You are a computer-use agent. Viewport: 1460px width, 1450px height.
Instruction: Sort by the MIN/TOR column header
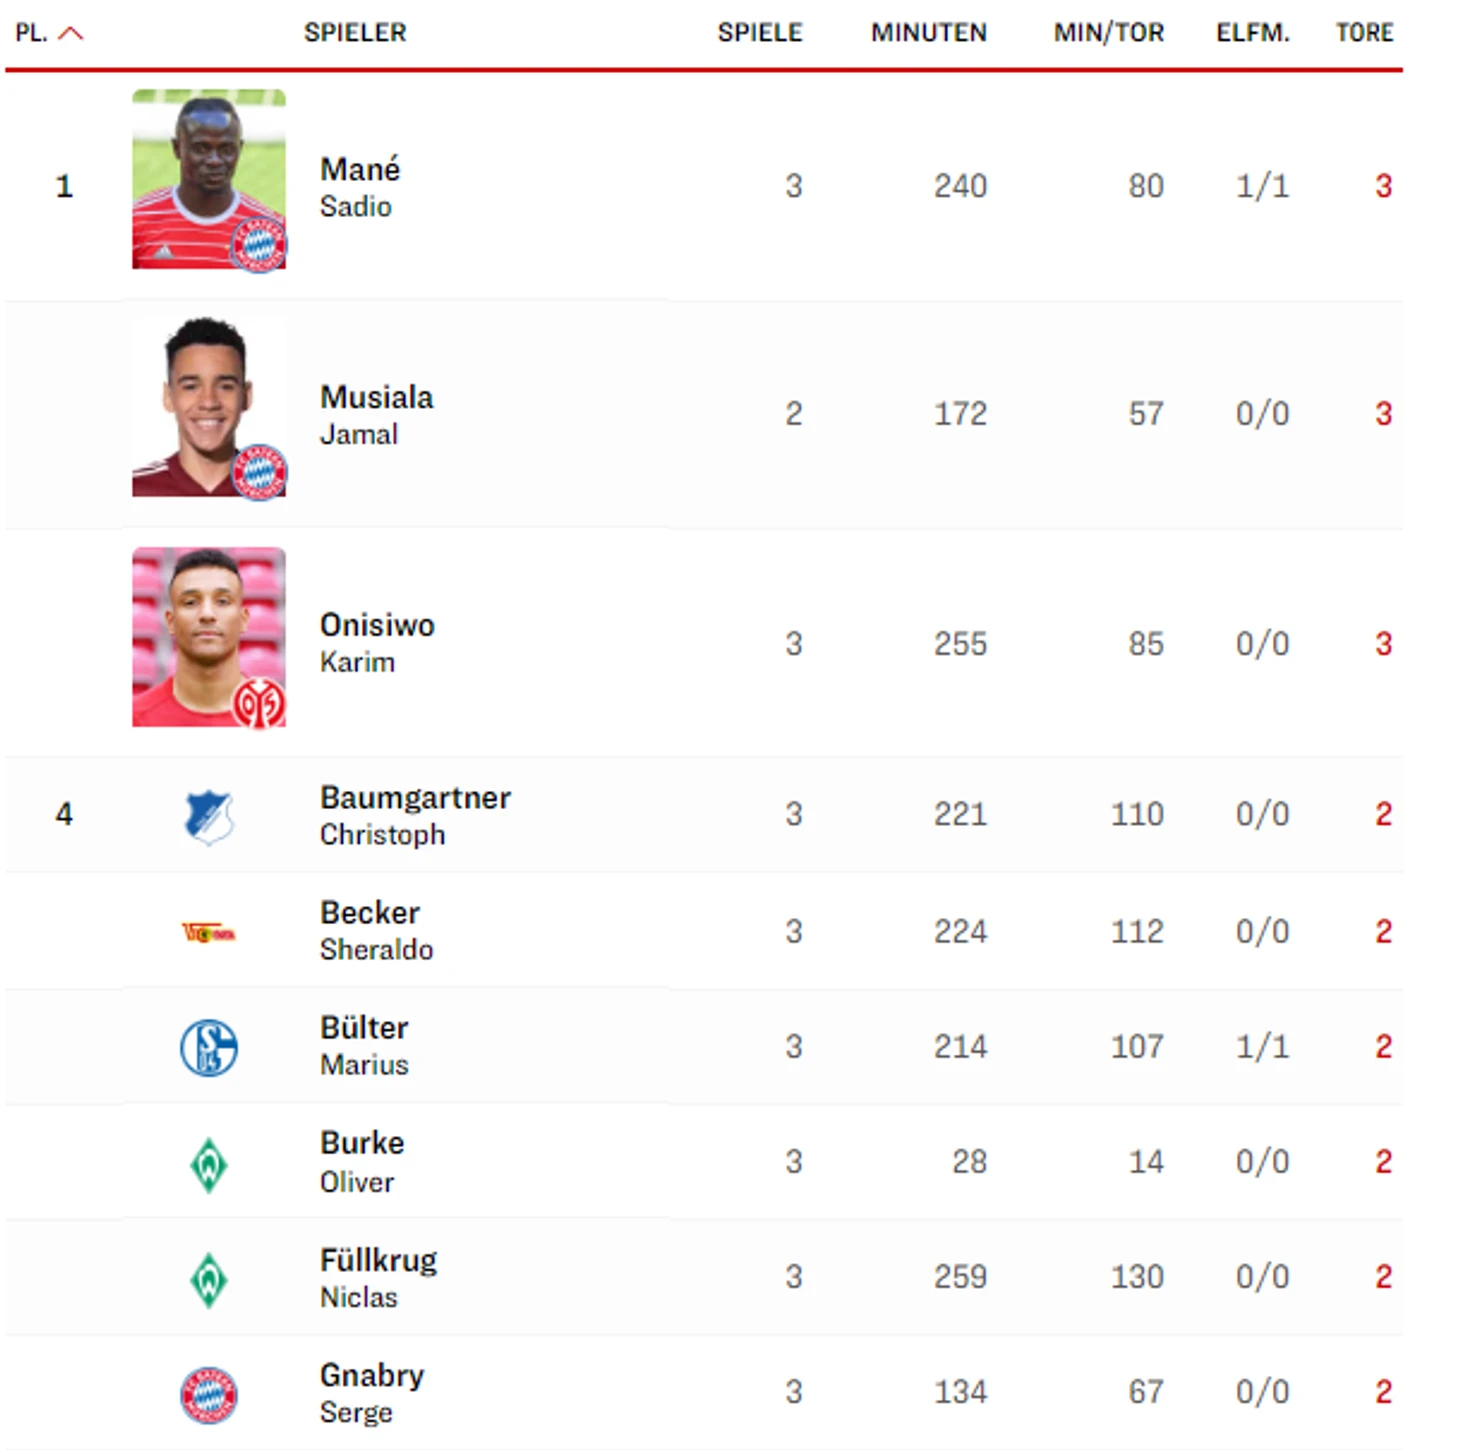point(1108,33)
